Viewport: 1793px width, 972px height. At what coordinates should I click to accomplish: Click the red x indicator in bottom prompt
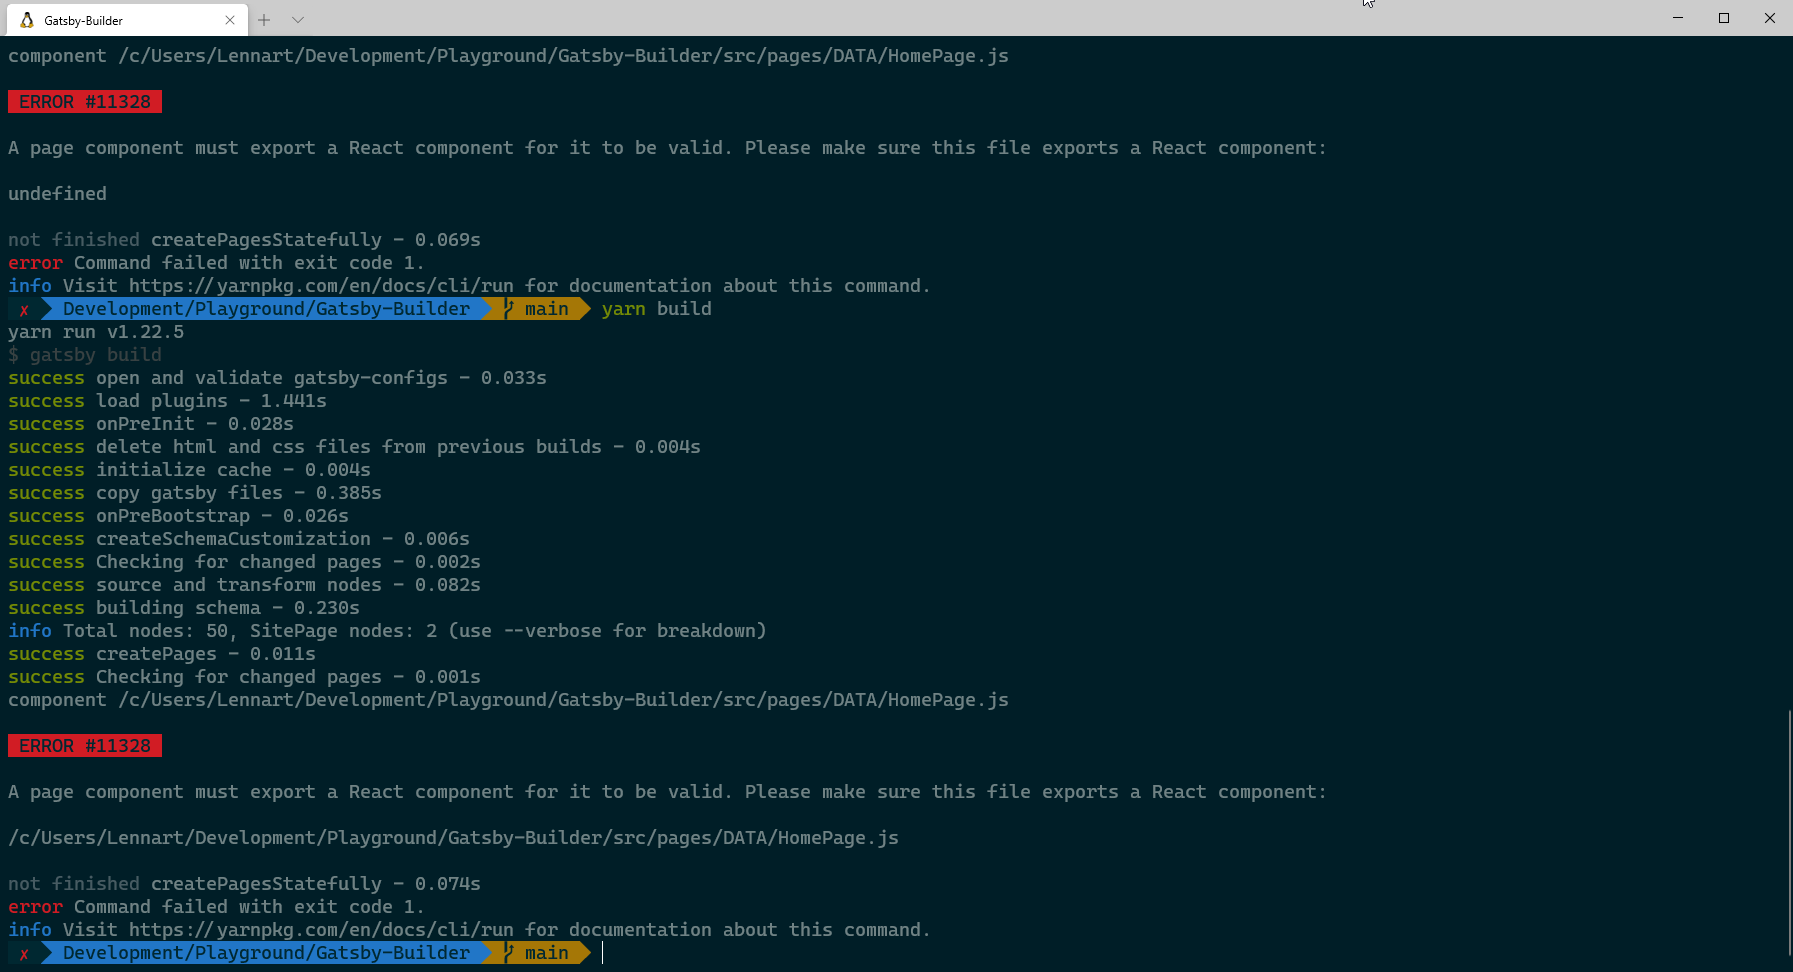pos(22,952)
